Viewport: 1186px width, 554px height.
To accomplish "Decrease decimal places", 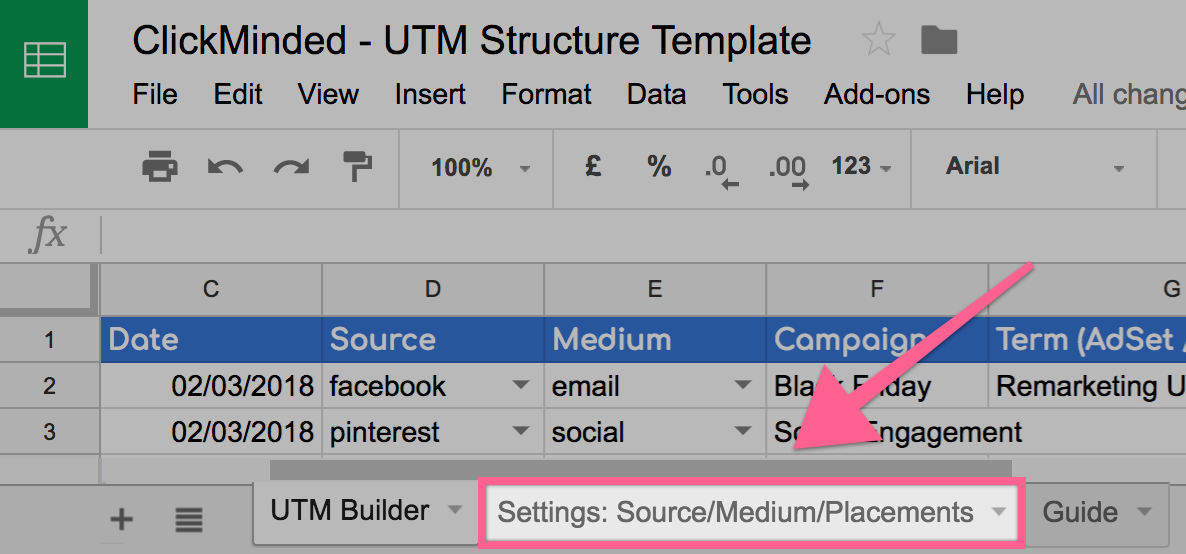I will click(x=720, y=168).
